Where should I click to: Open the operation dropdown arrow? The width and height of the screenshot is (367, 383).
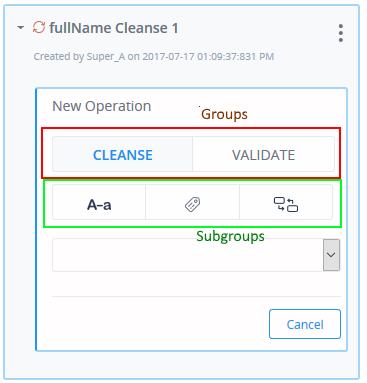tap(331, 255)
